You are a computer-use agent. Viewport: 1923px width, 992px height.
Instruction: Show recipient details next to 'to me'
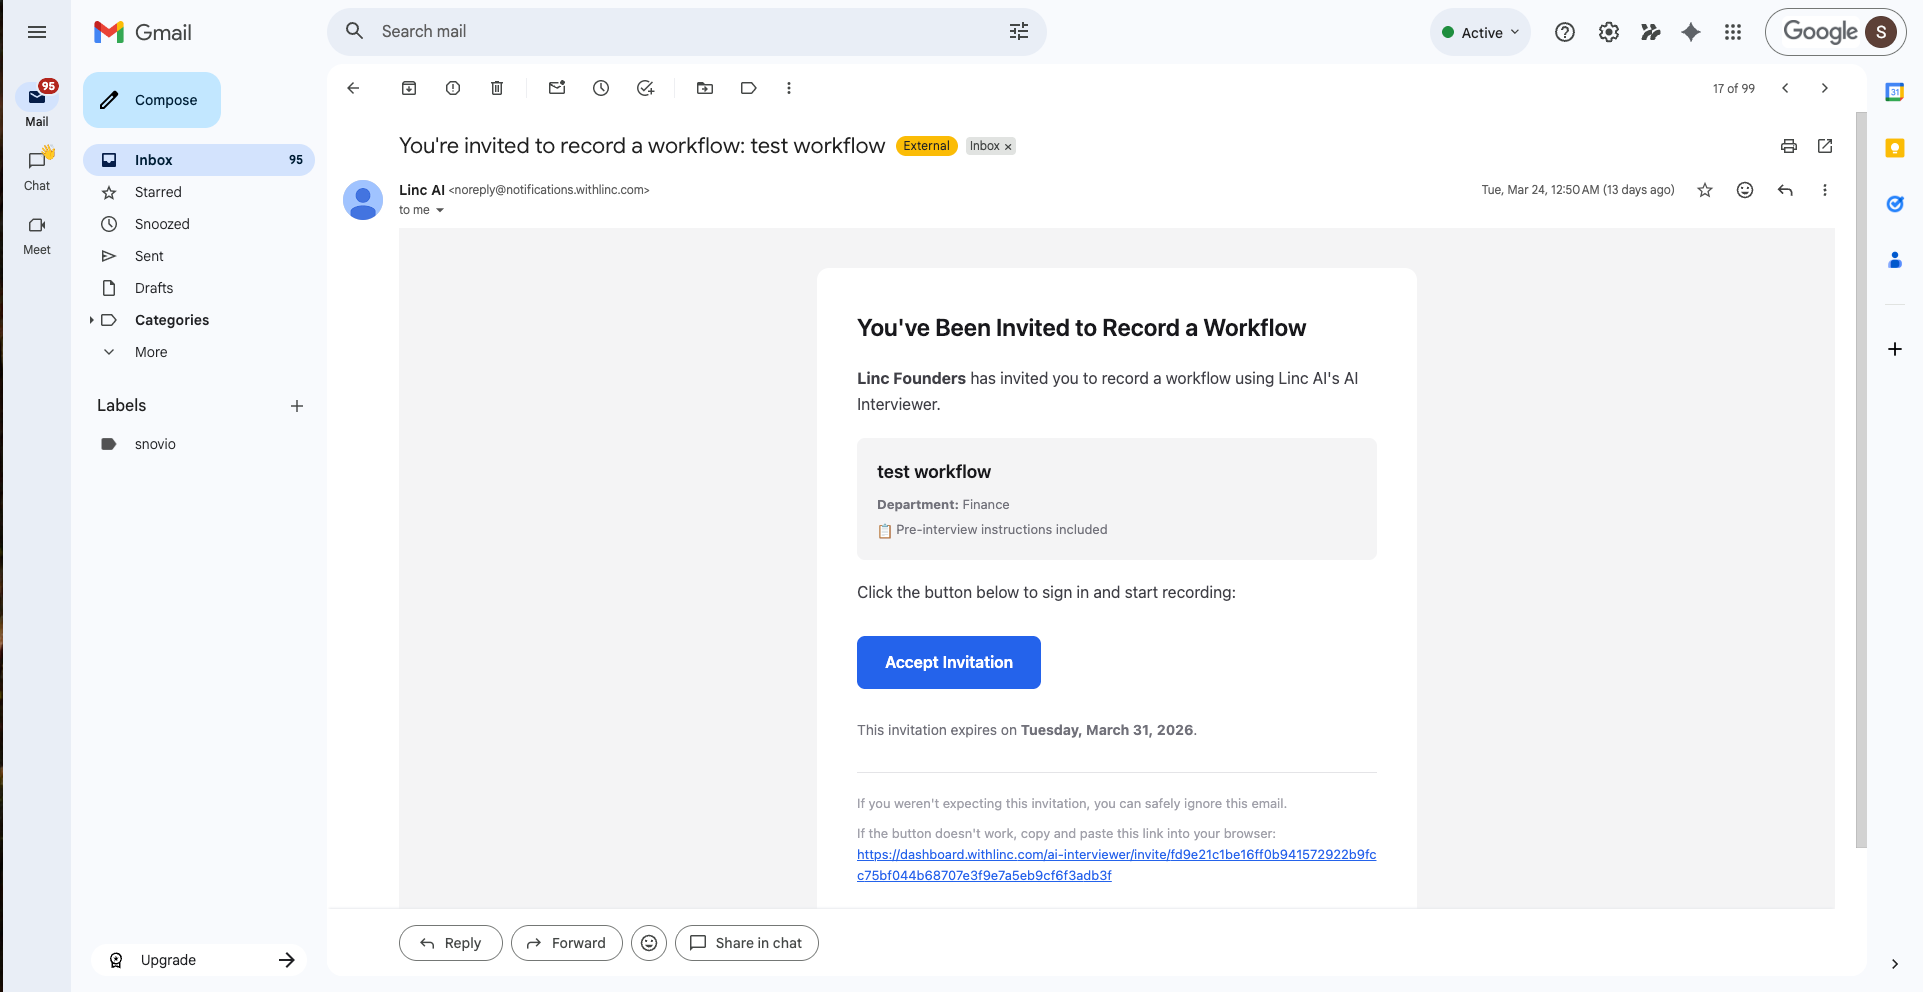pyautogui.click(x=440, y=210)
